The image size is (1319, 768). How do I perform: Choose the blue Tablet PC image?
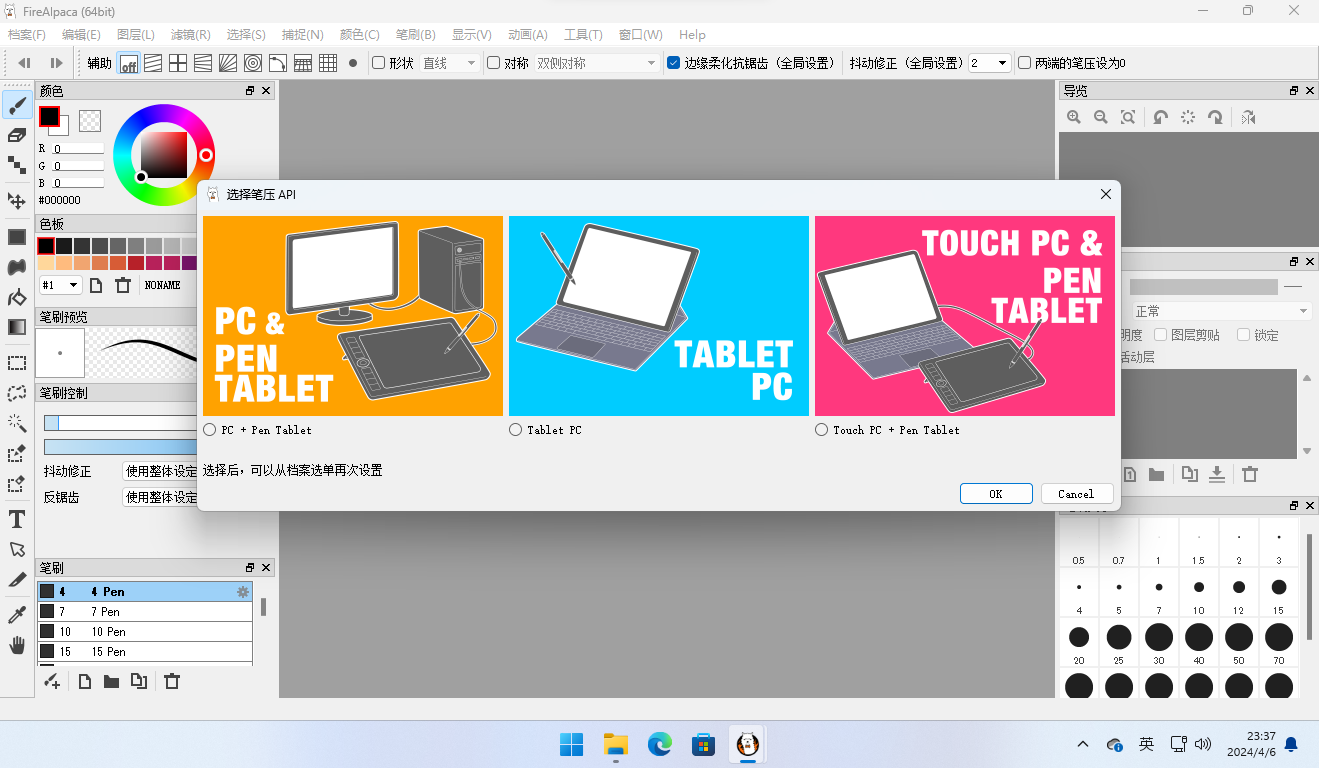coord(659,316)
